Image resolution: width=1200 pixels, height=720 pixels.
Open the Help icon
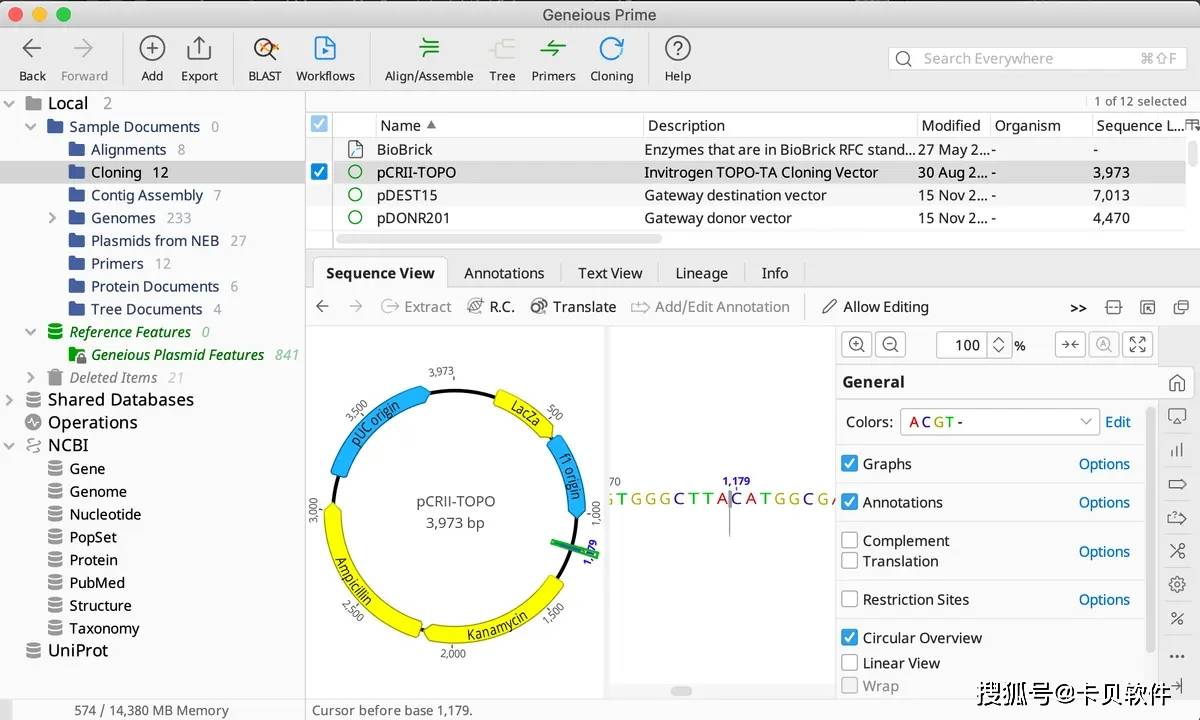(677, 58)
